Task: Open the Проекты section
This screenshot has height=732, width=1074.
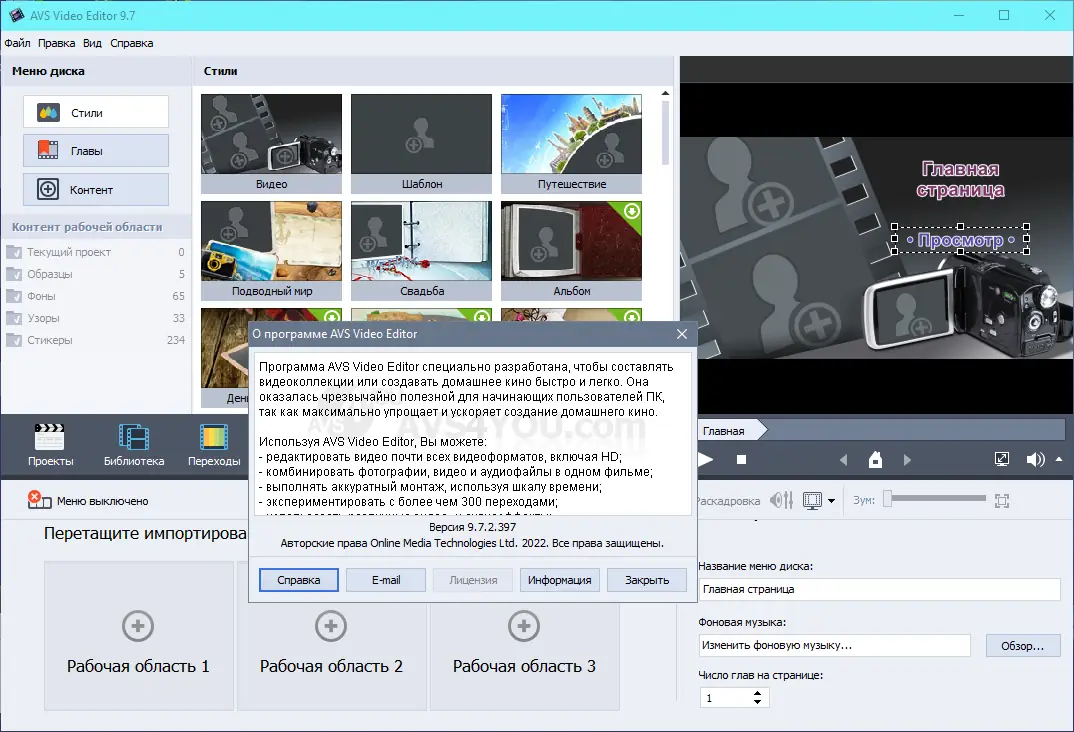Action: (x=50, y=445)
